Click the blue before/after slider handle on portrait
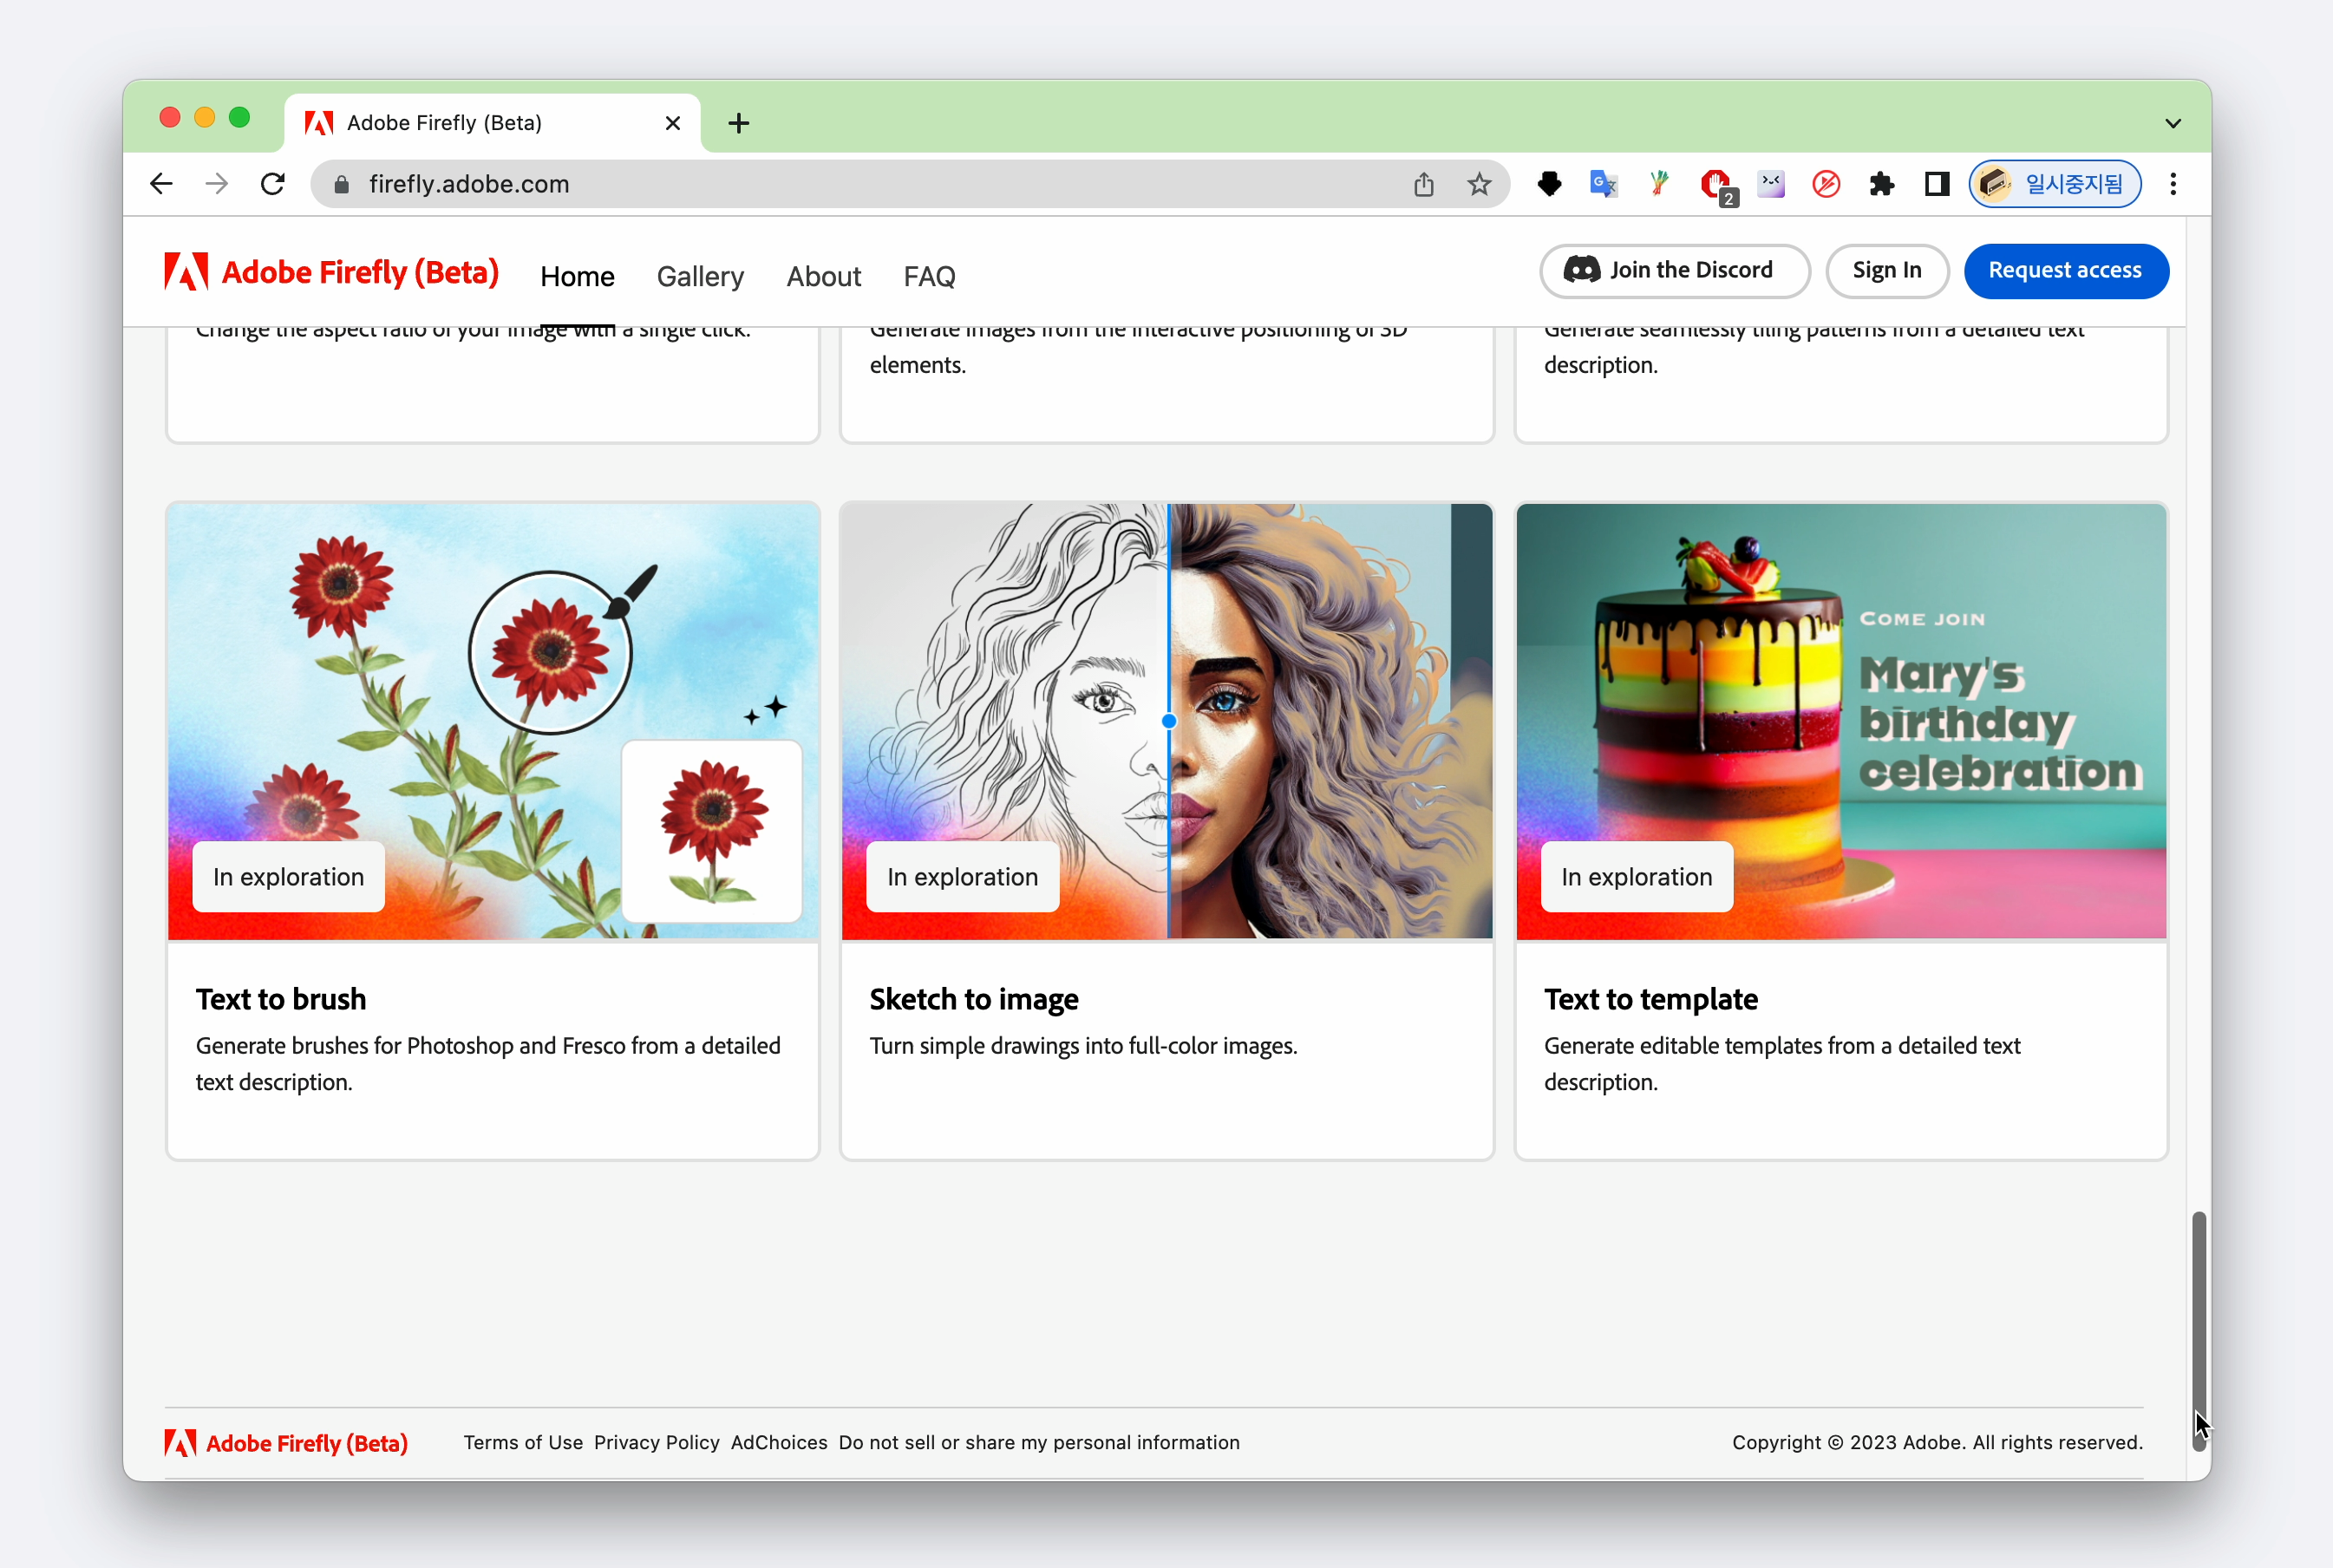This screenshot has width=2333, height=1568. tap(1169, 721)
